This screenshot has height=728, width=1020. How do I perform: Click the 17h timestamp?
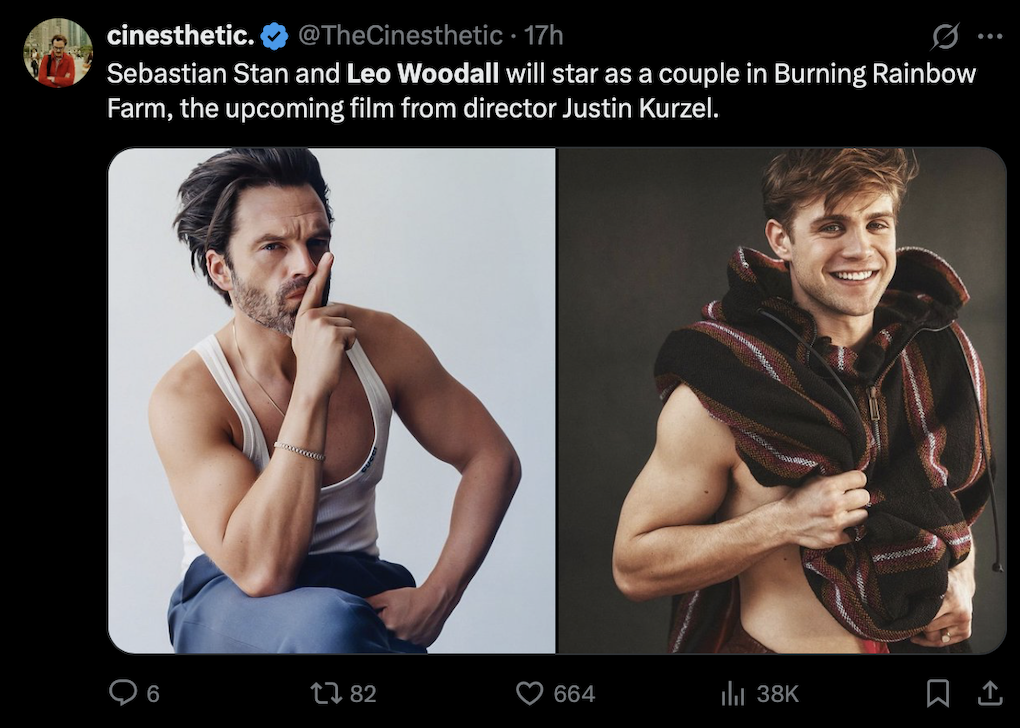[544, 36]
